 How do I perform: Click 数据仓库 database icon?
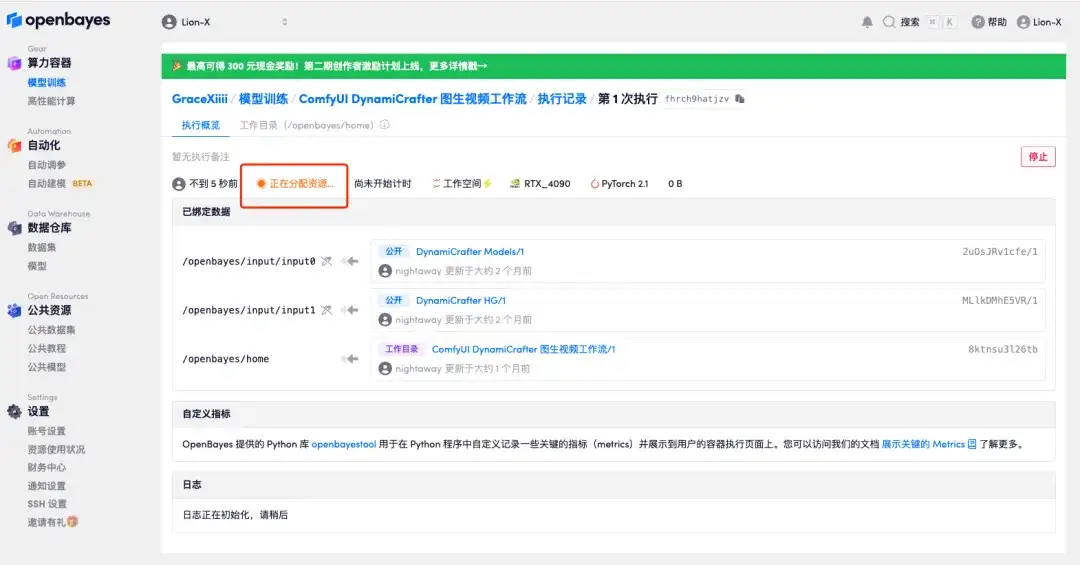pyautogui.click(x=14, y=228)
